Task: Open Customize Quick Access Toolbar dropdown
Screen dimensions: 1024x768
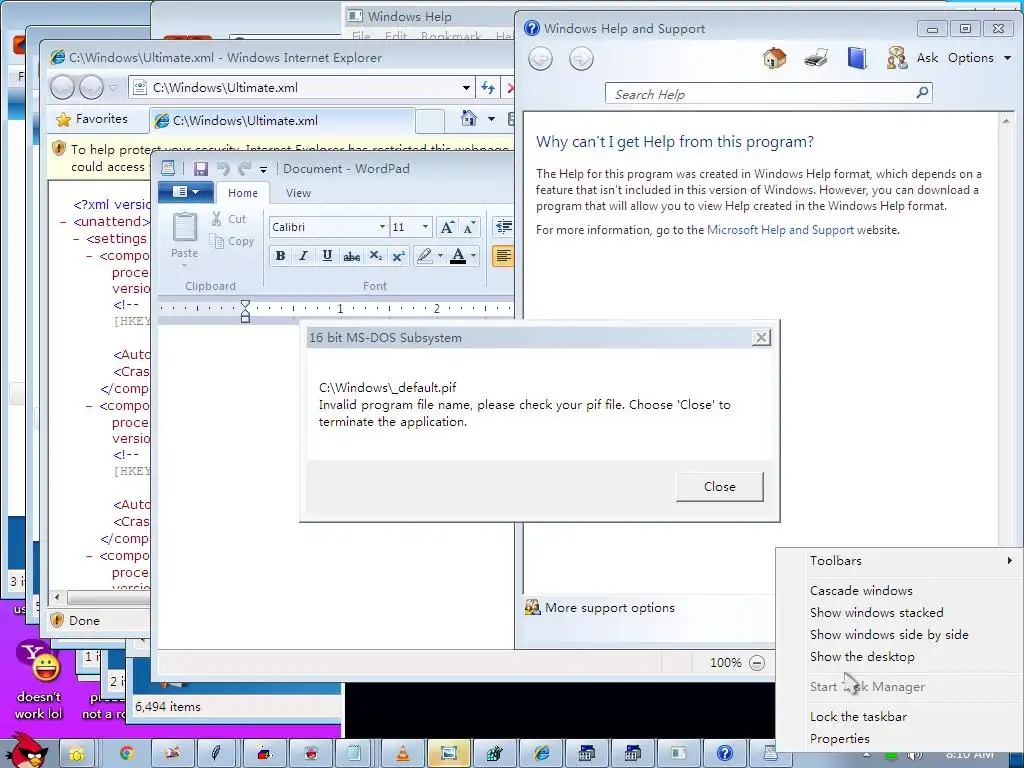Action: [x=263, y=169]
